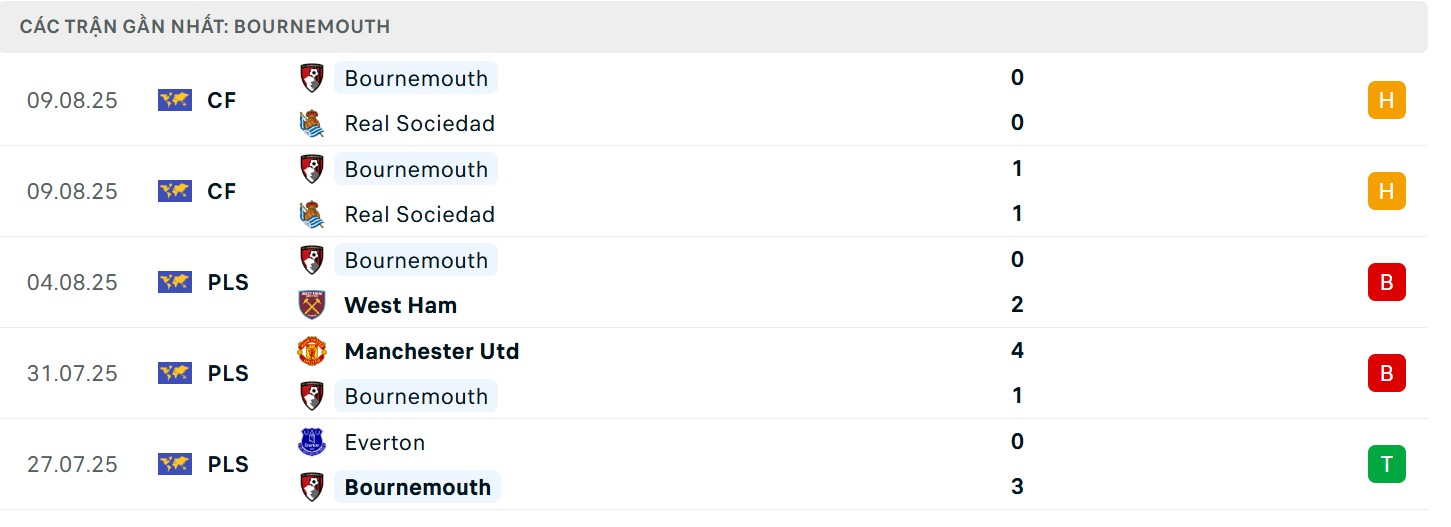Click Bournemouth crest in the West Ham match

point(312,260)
